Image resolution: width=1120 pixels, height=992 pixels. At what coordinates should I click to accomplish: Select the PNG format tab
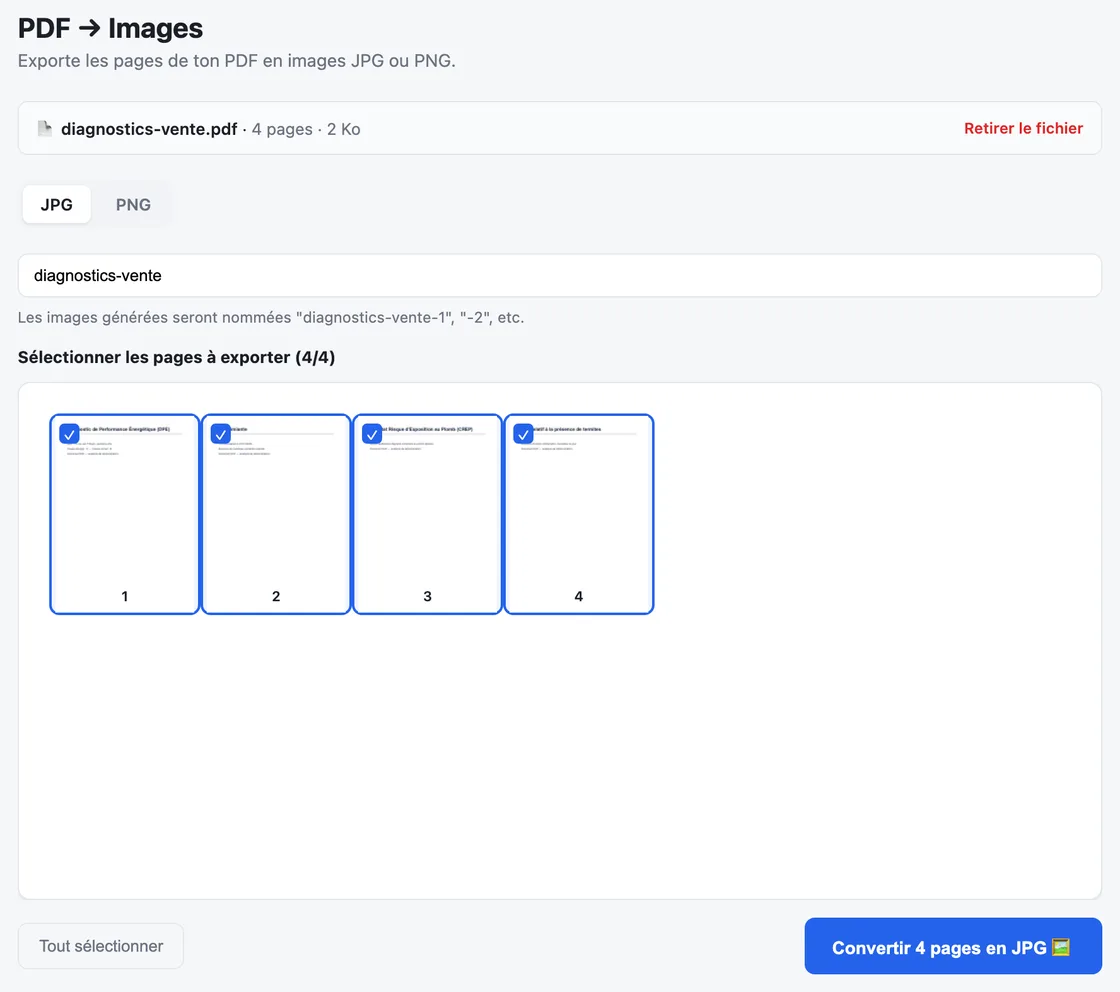coord(133,204)
